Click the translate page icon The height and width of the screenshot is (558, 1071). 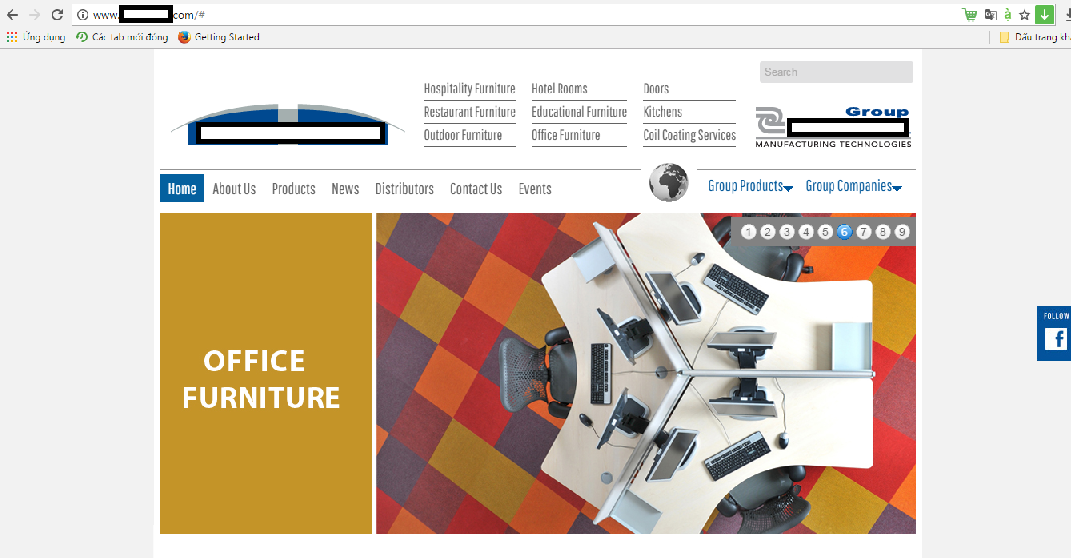pos(991,15)
